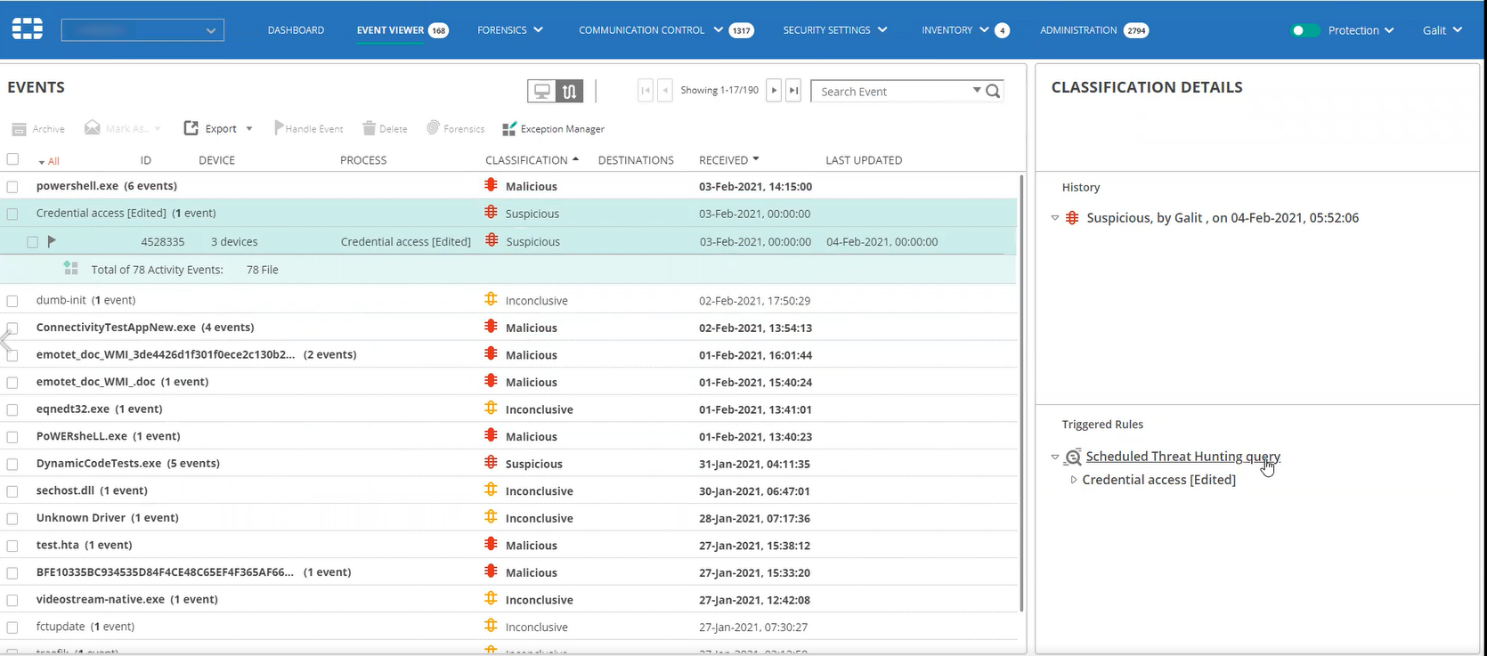
Task: Jump to the last events page
Action: pos(793,91)
